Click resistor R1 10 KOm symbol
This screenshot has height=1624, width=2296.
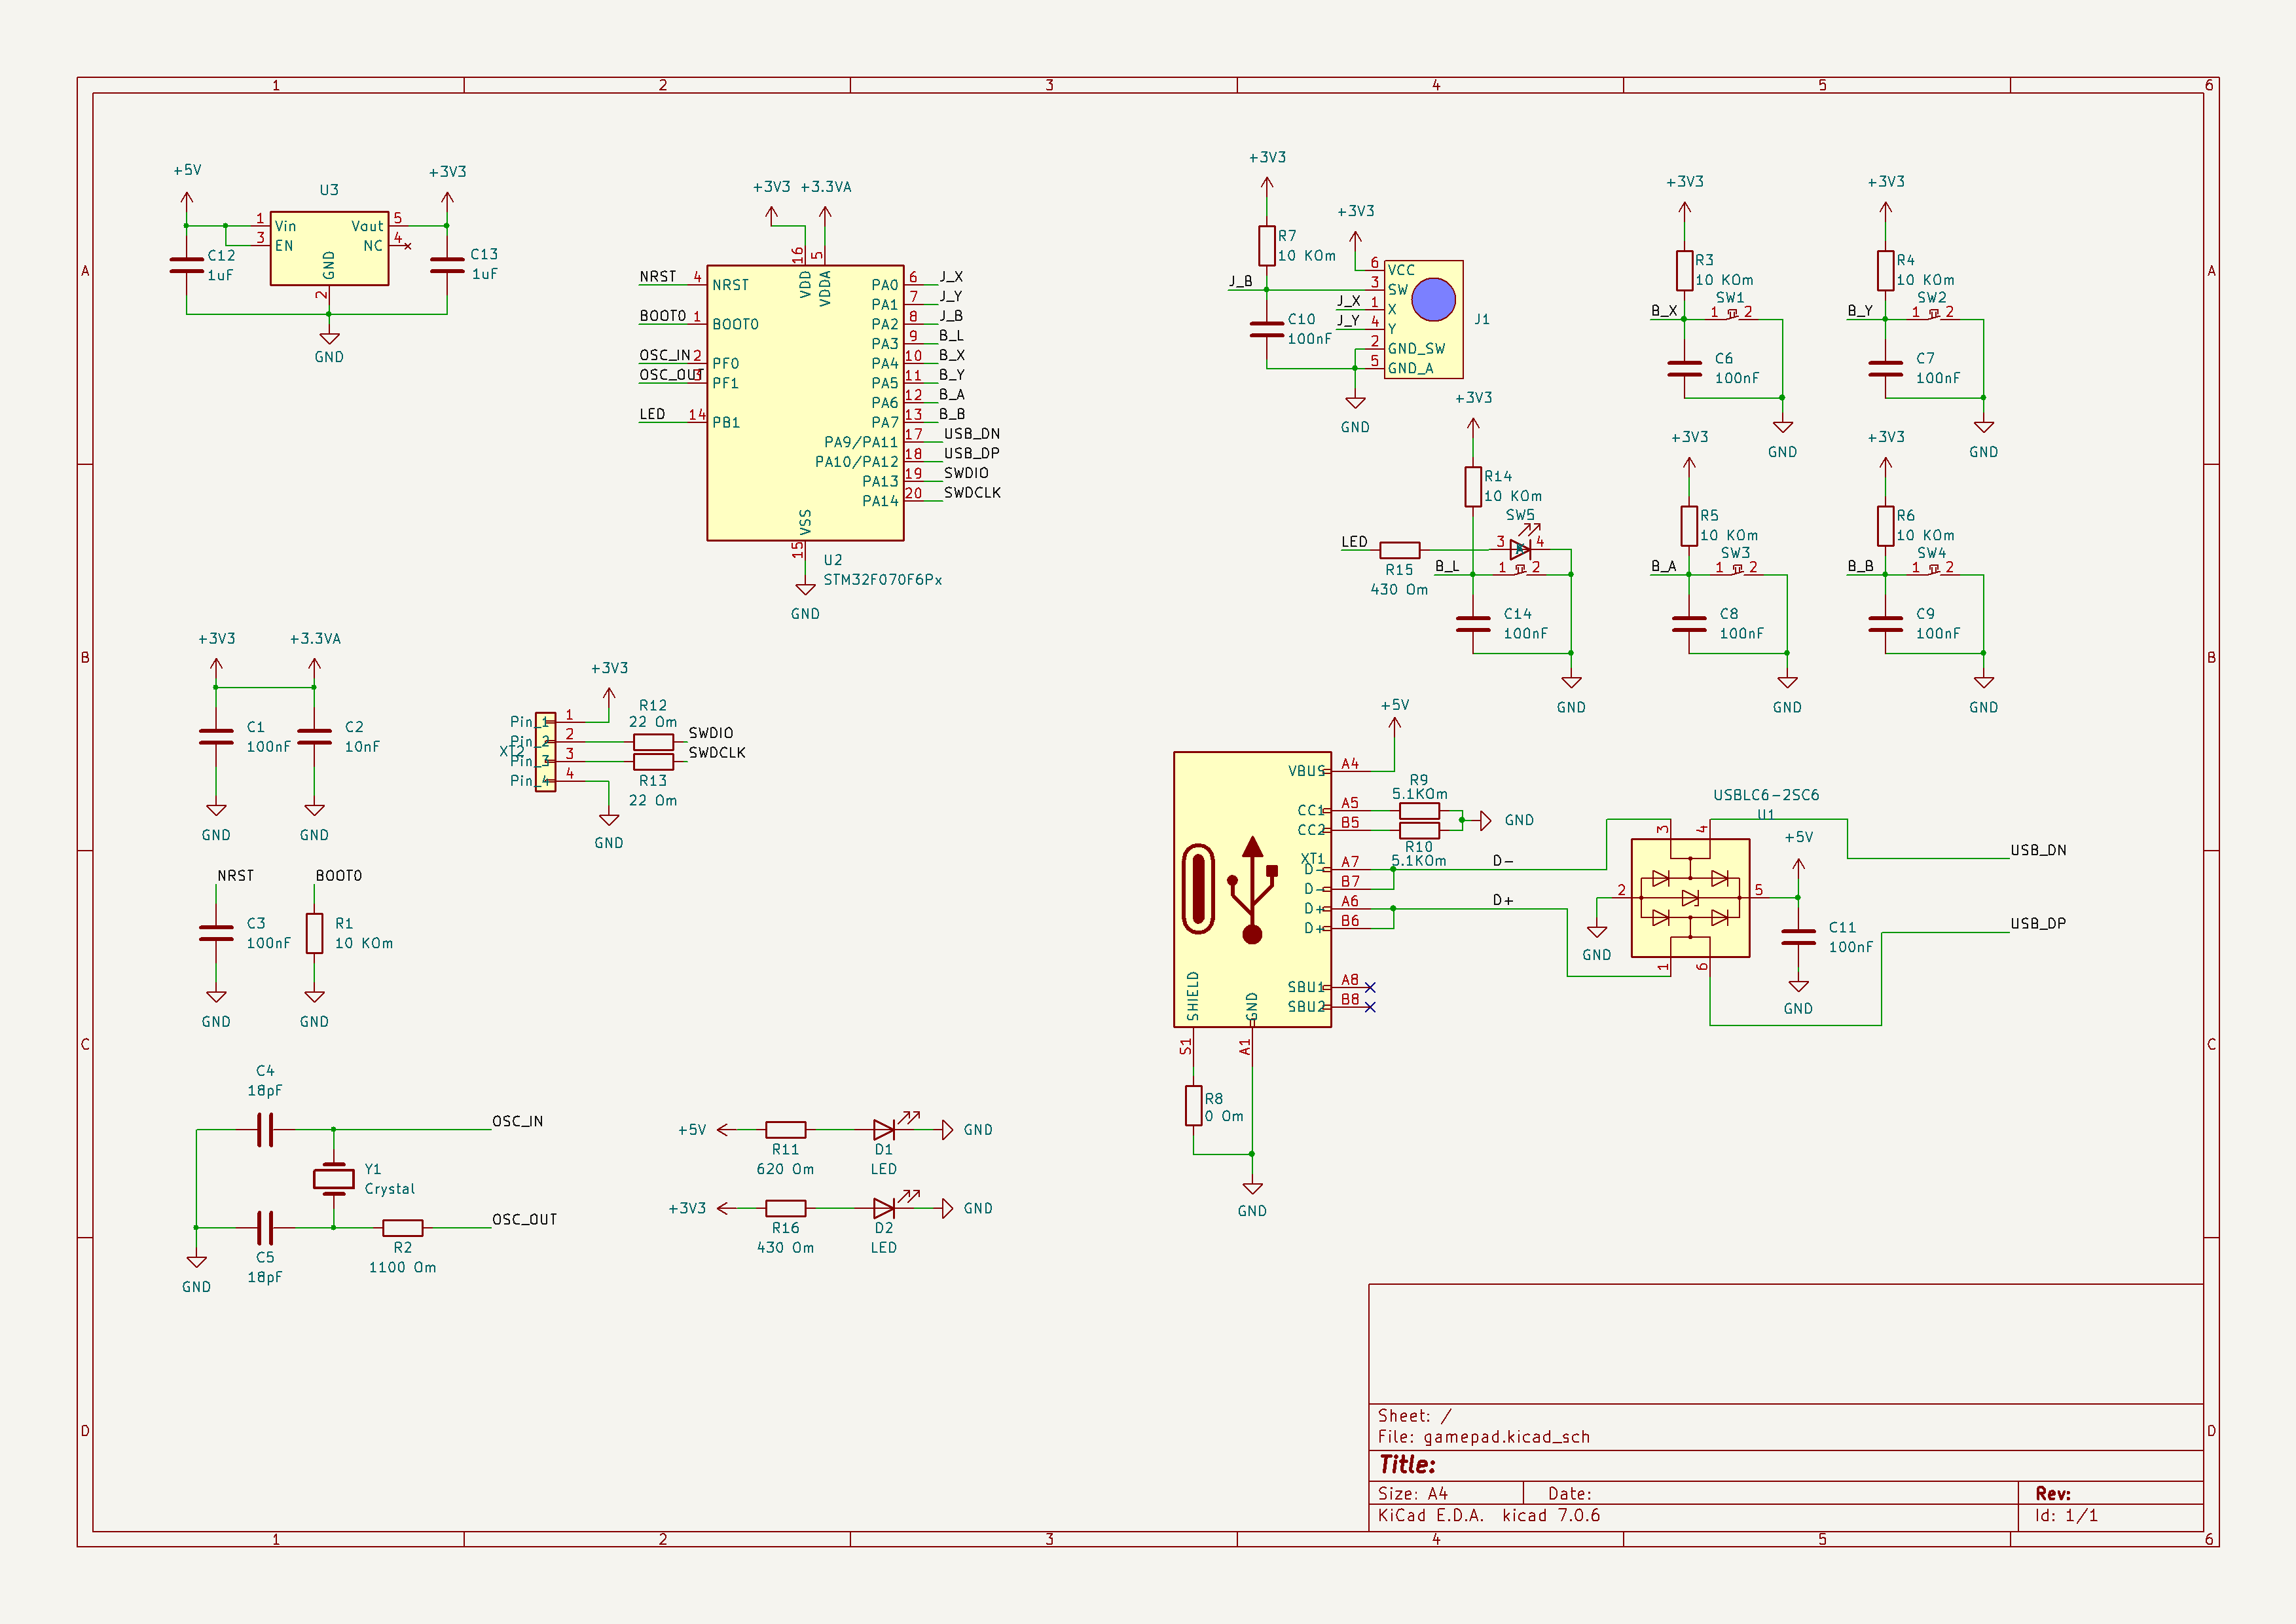(314, 933)
